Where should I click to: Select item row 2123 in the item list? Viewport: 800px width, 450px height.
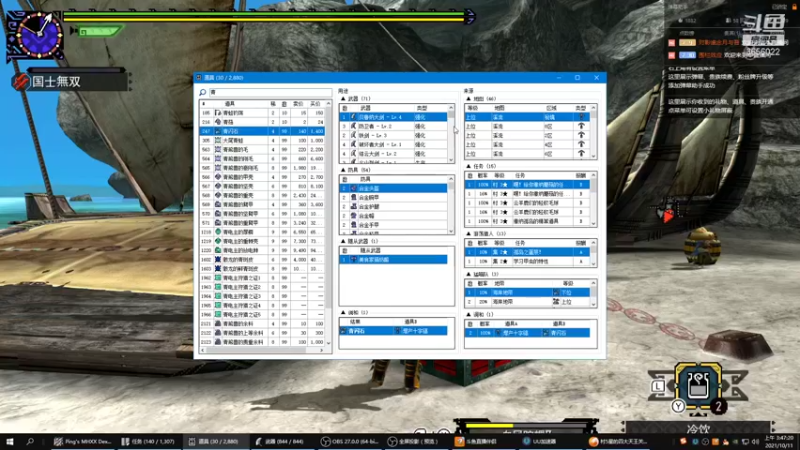click(262, 342)
